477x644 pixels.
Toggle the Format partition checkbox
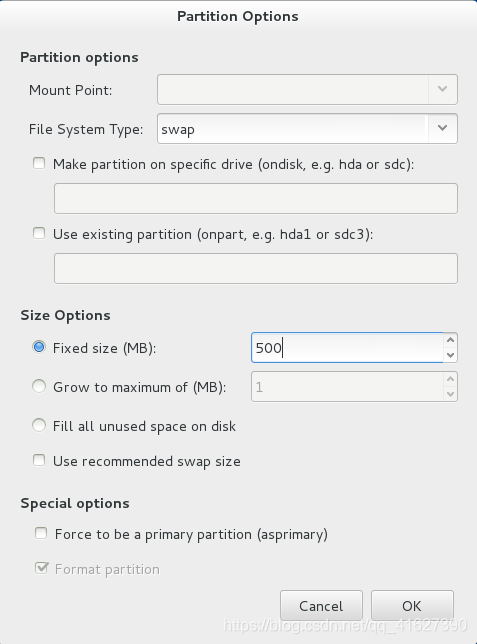click(41, 568)
